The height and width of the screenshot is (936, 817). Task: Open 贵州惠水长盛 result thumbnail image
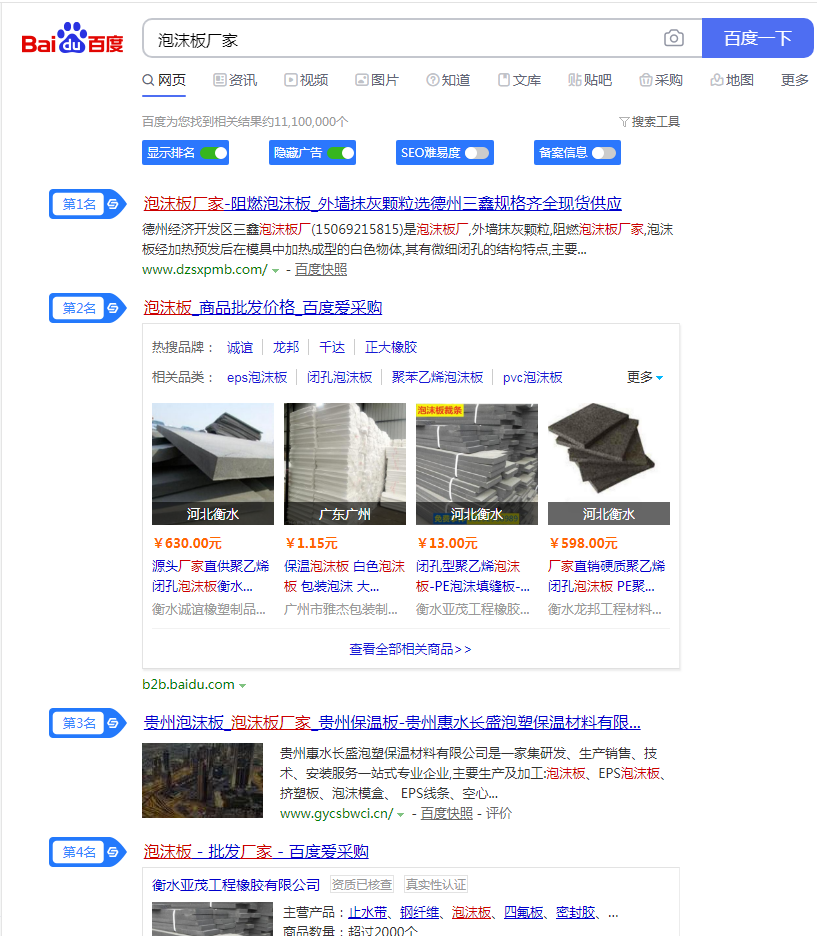click(x=202, y=780)
